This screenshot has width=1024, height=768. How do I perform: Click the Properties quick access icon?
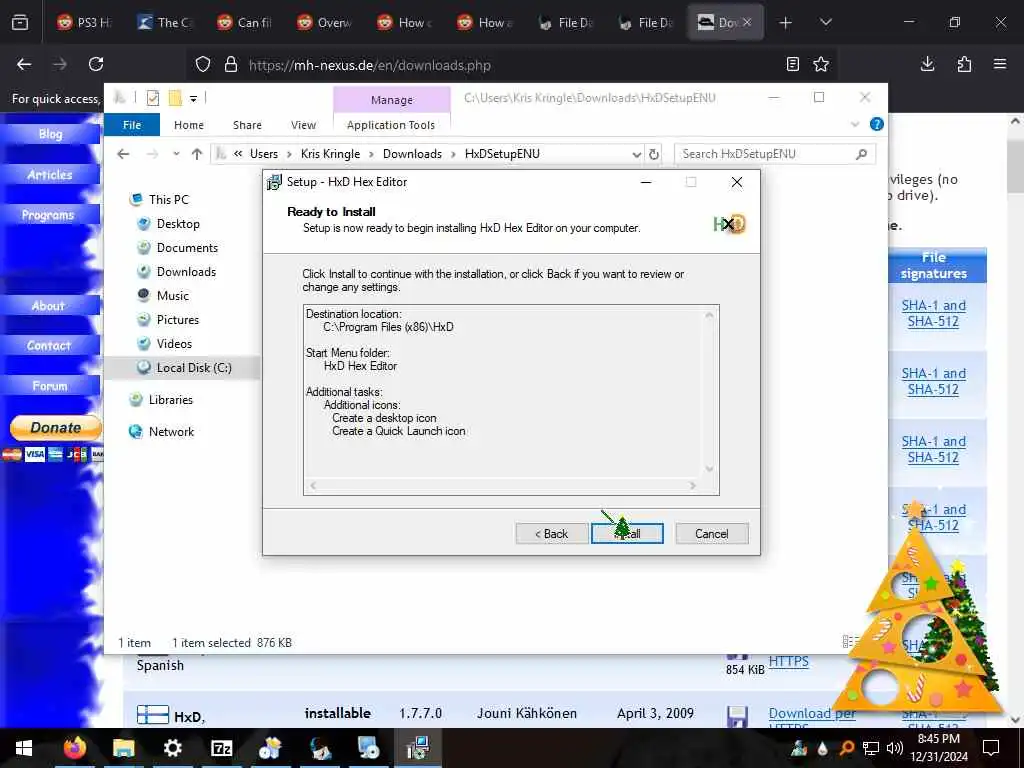pos(153,98)
